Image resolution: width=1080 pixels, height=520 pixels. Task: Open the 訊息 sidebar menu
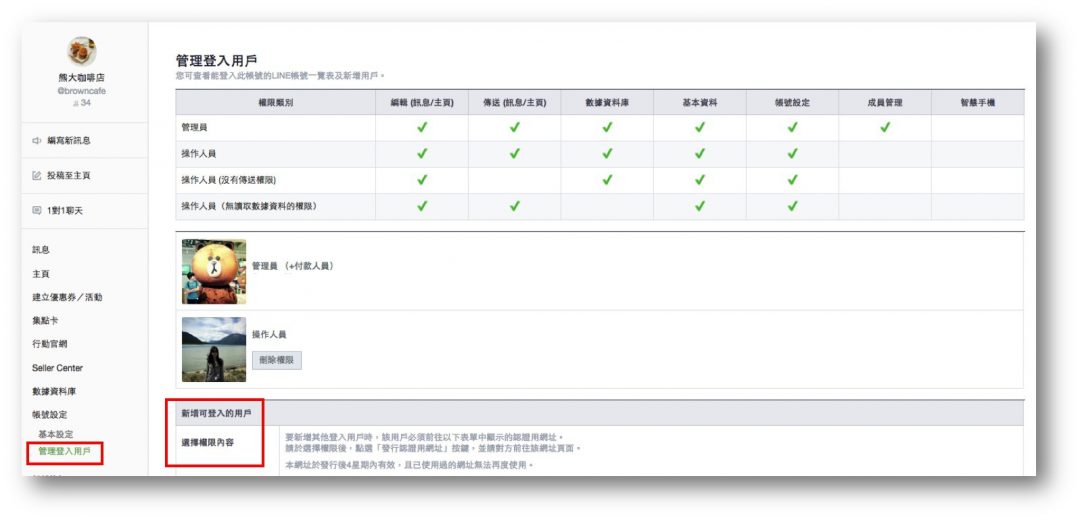point(41,250)
